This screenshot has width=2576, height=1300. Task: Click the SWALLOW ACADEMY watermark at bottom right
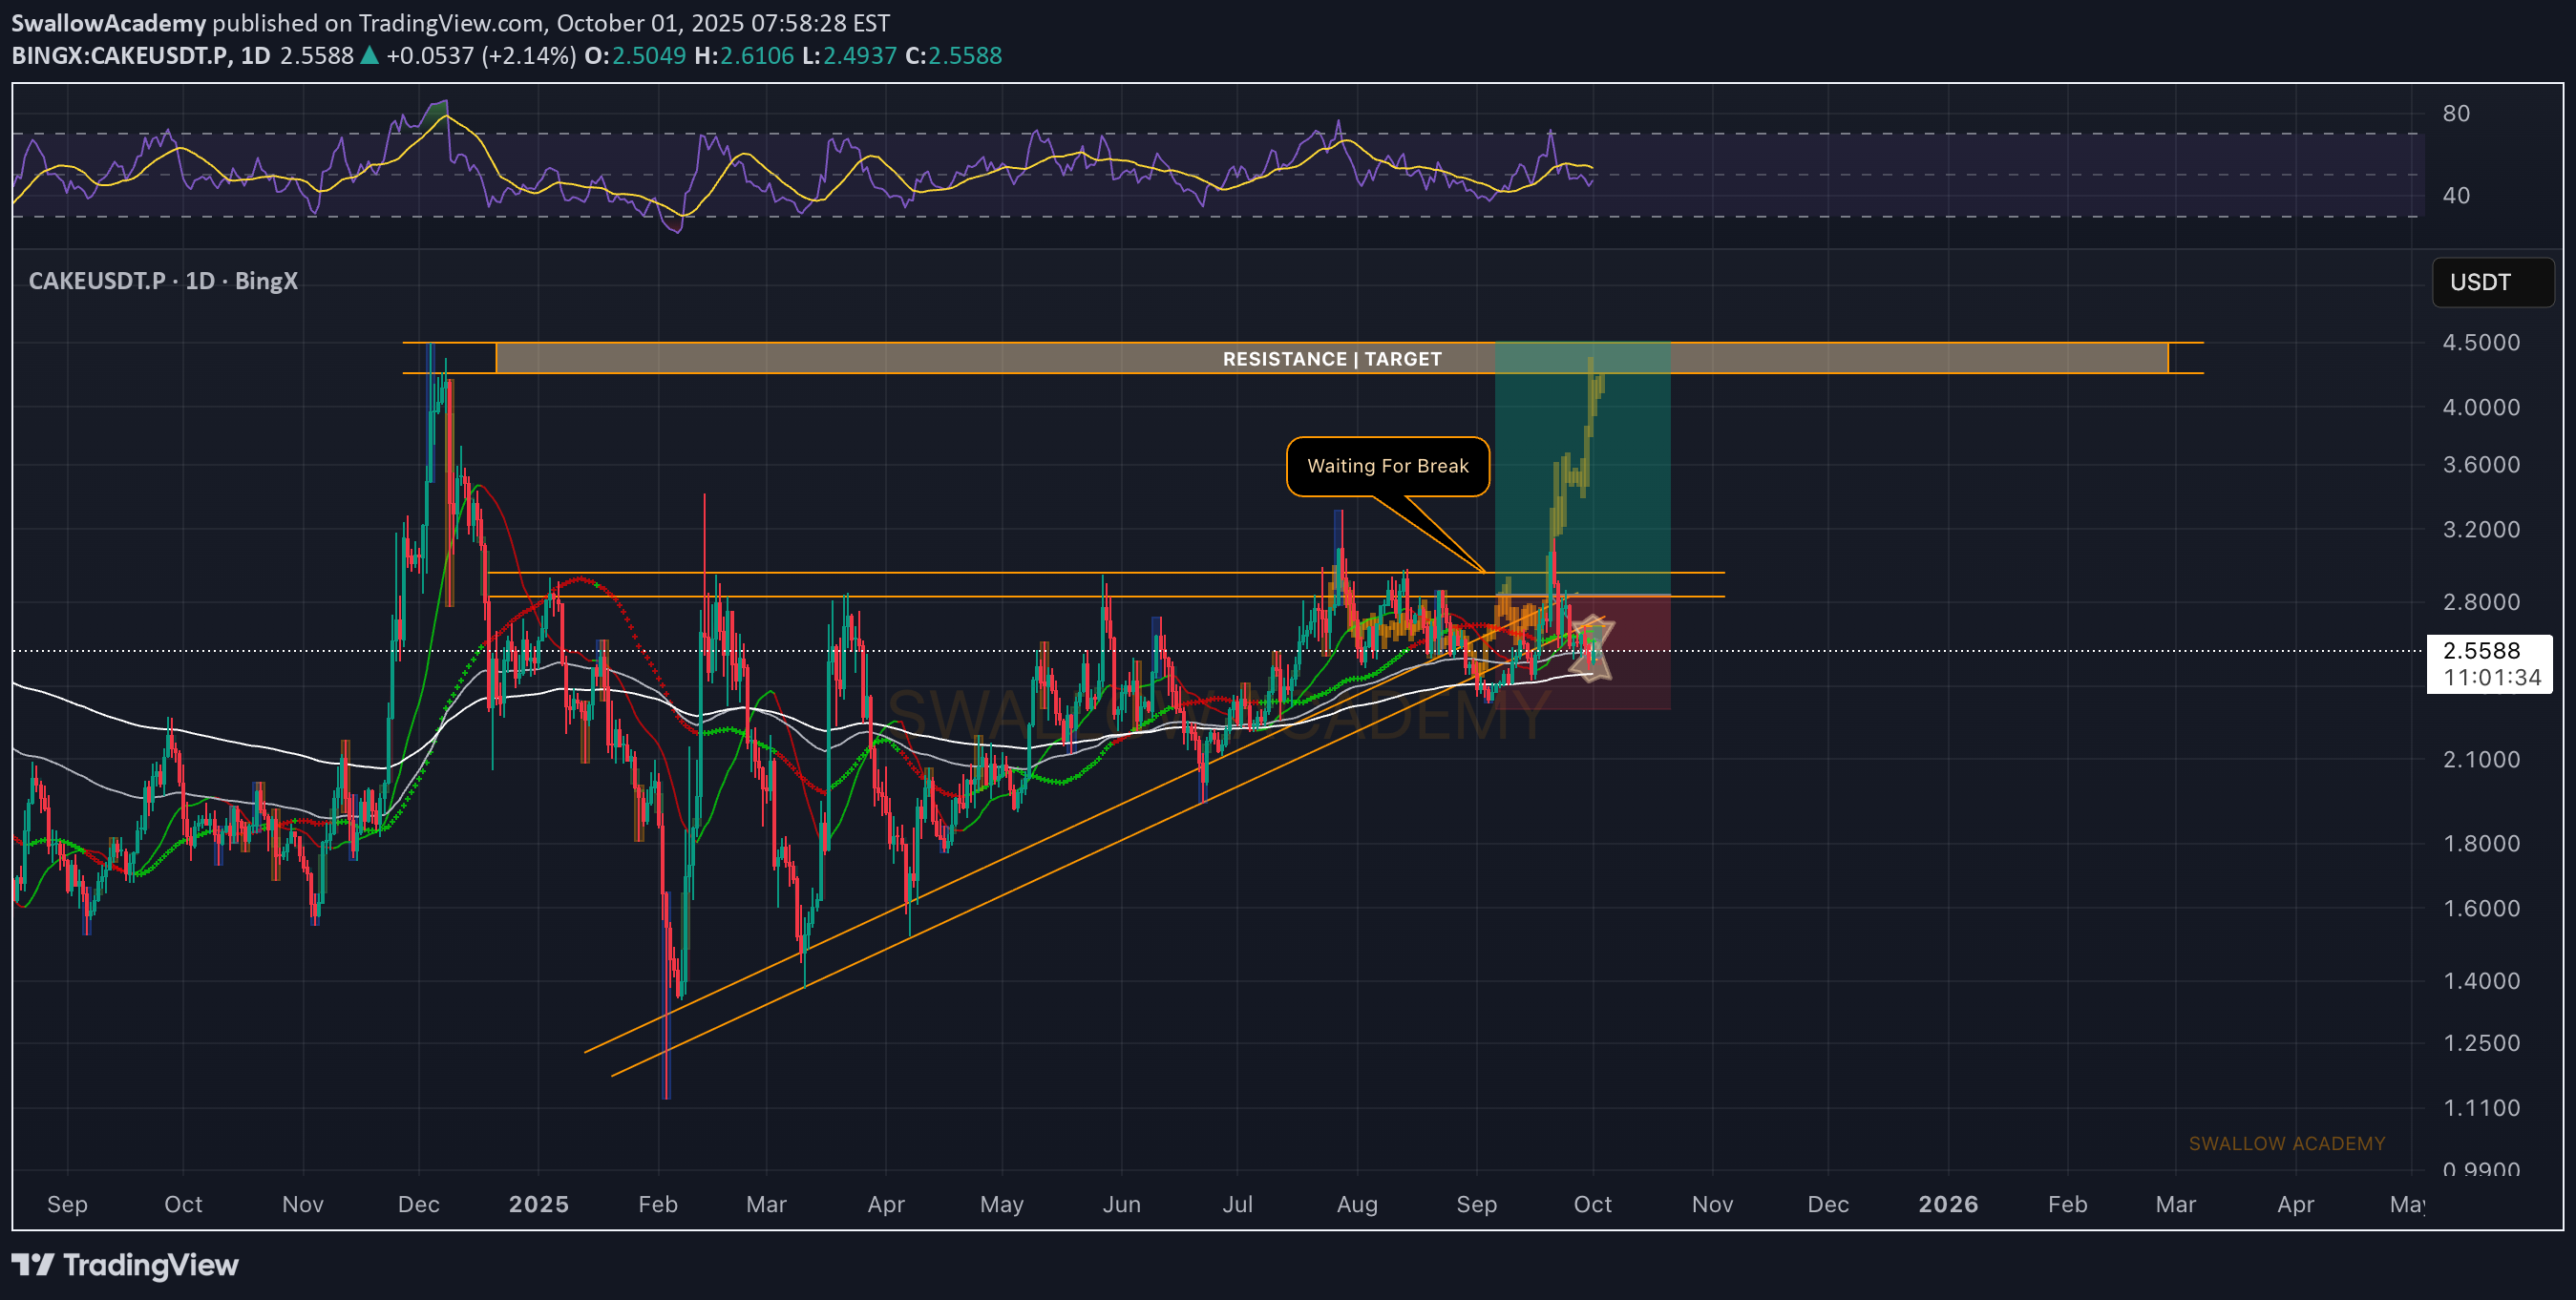coord(2286,1143)
